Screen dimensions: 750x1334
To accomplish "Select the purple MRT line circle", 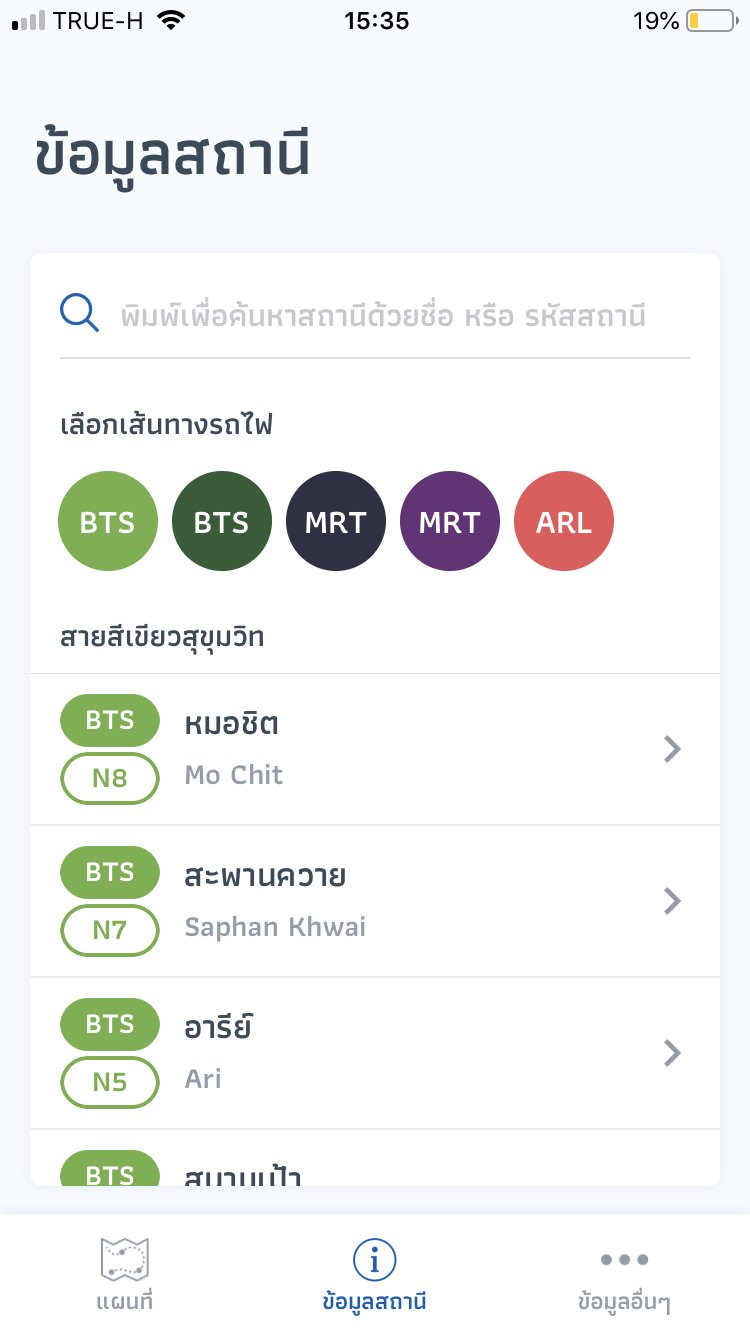I will [x=449, y=521].
